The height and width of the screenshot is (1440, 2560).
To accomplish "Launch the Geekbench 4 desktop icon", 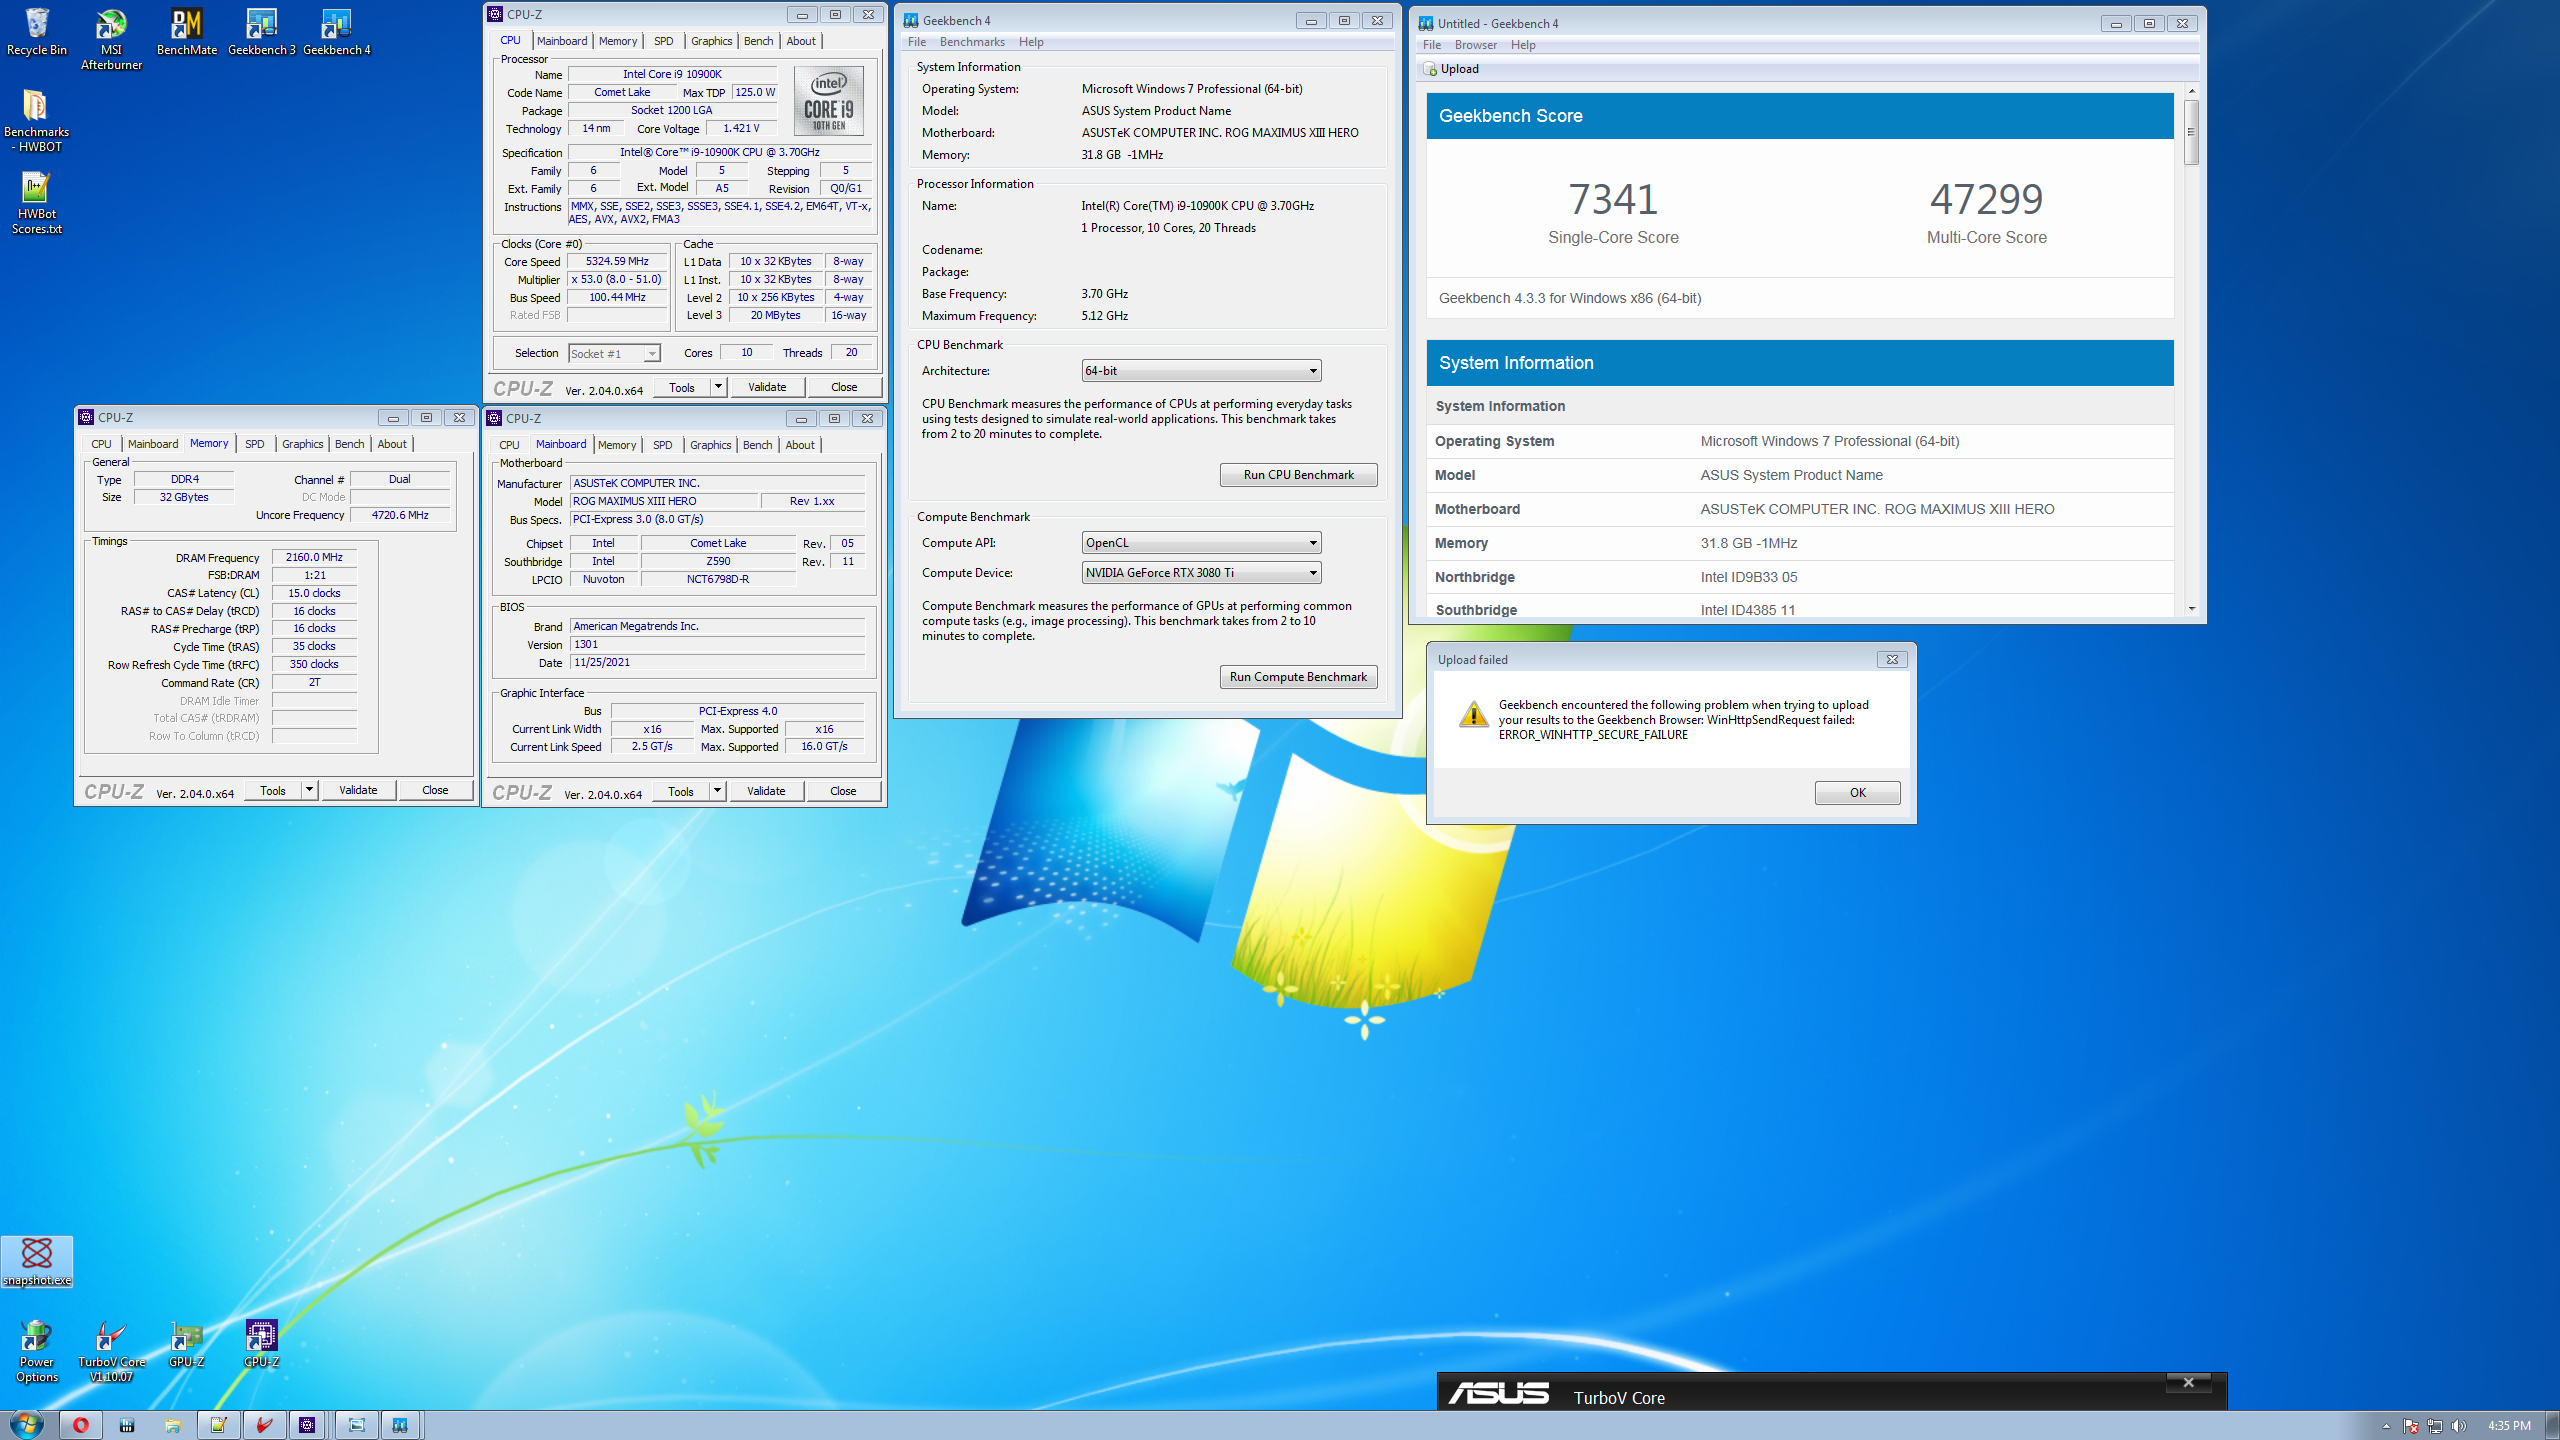I will pos(336,32).
